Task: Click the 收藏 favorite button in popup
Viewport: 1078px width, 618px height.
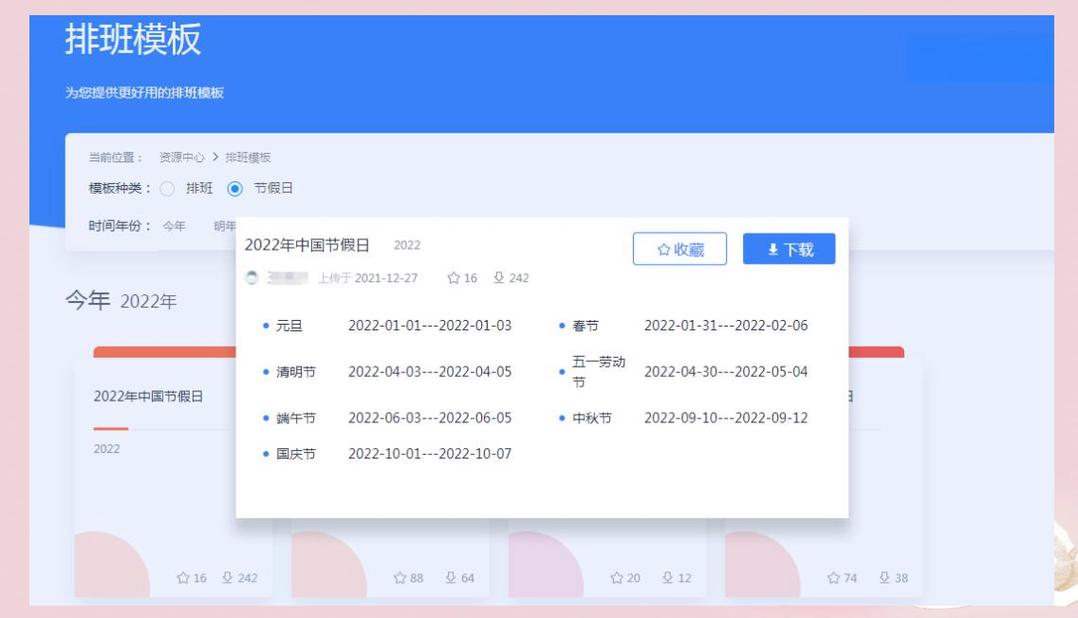Action: tap(679, 249)
